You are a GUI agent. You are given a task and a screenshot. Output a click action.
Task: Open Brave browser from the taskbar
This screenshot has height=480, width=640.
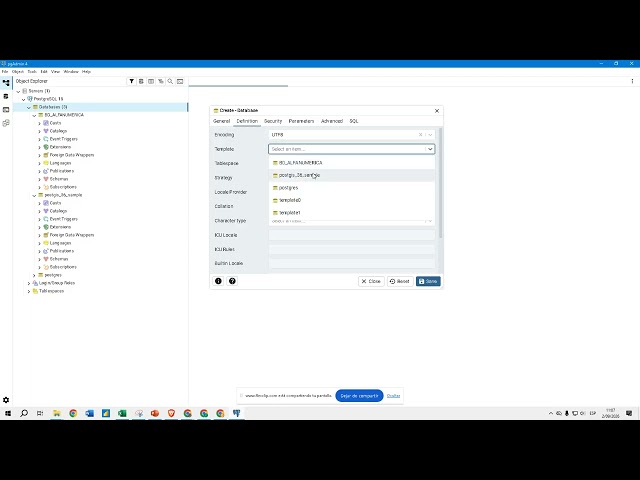pos(171,413)
